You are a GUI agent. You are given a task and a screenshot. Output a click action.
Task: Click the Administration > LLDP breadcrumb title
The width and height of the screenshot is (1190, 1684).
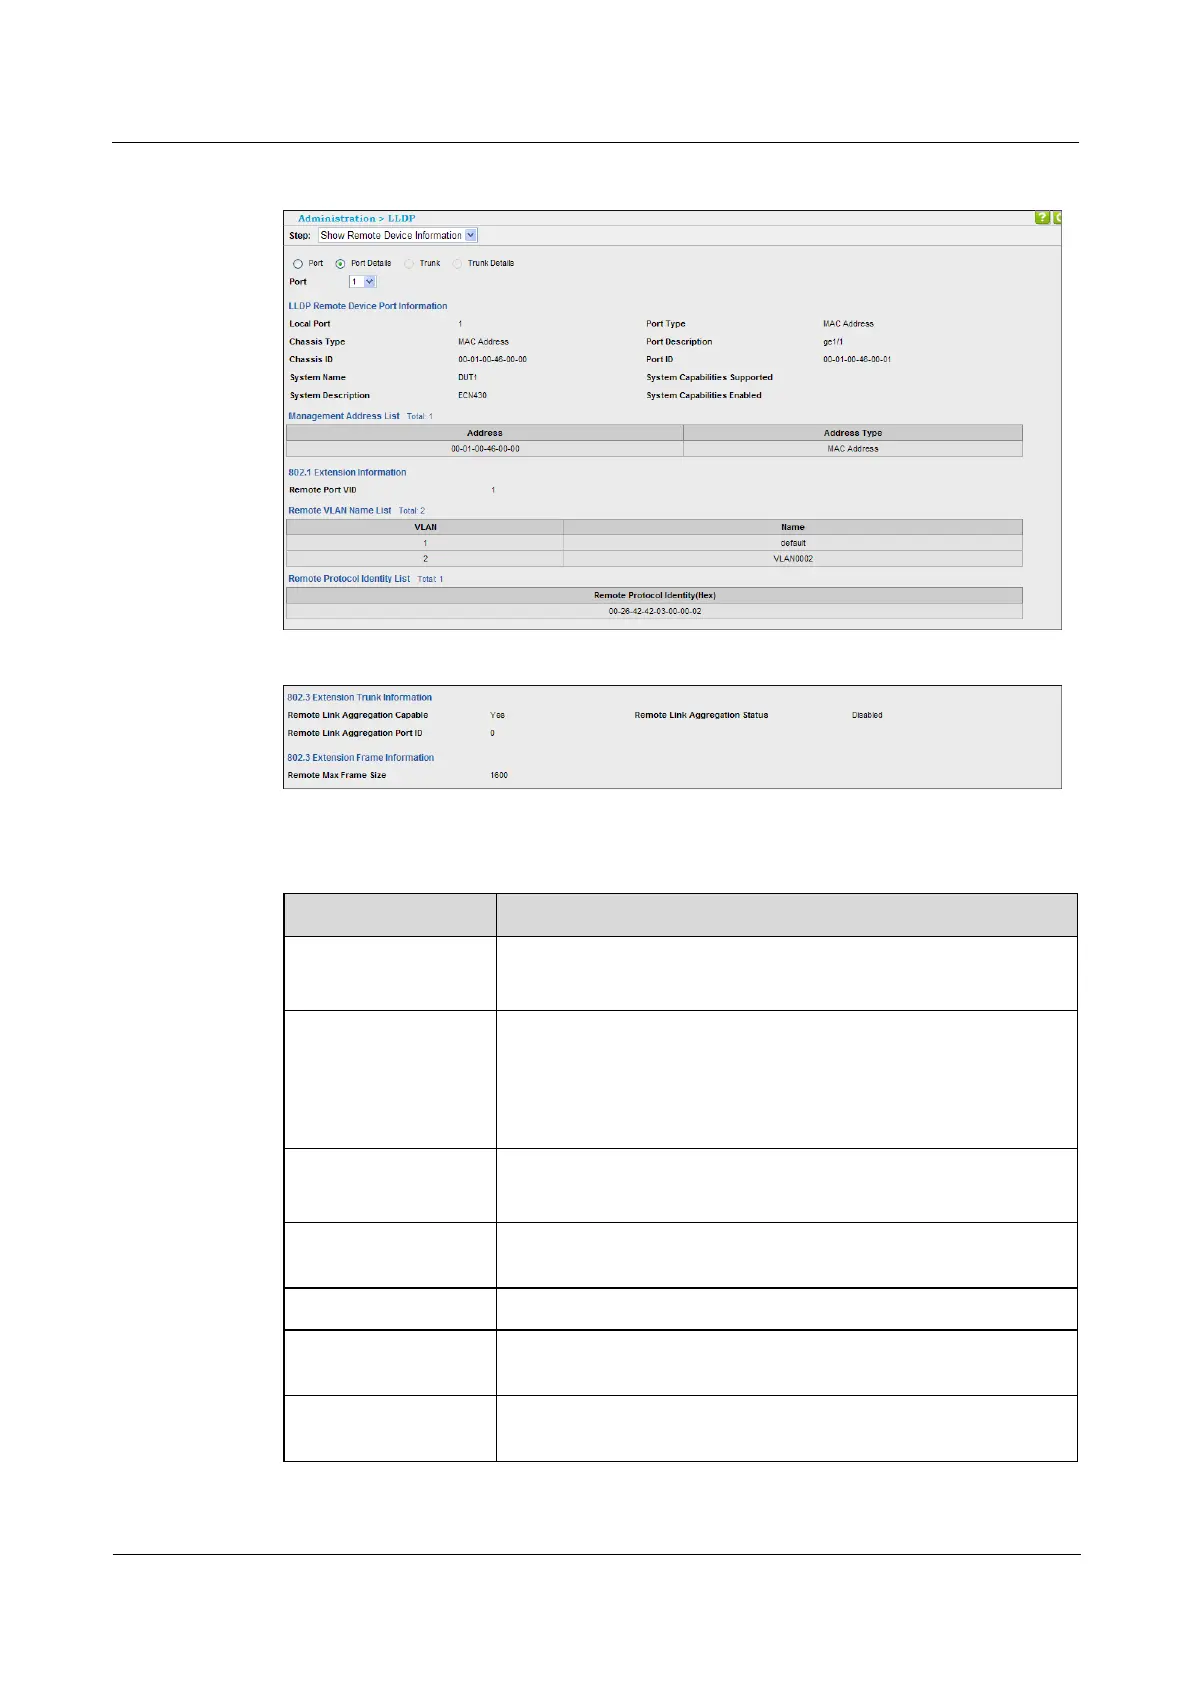click(x=356, y=218)
